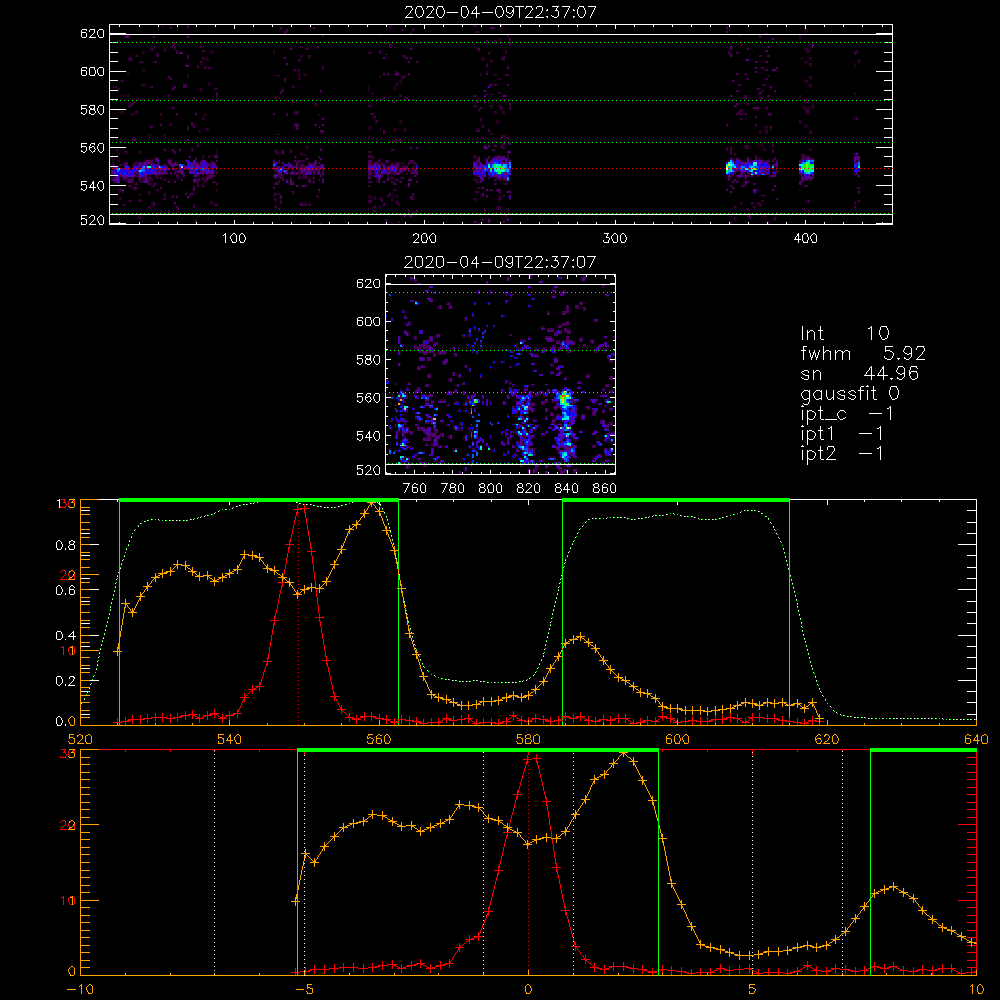
Task: Click x-axis label 100 in top image
Action: pos(234,239)
